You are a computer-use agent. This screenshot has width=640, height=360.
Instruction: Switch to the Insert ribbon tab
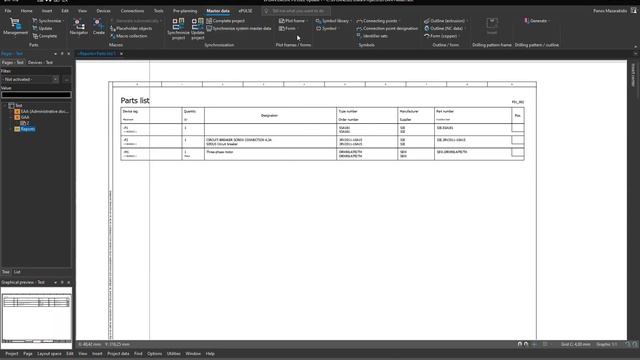(x=47, y=11)
